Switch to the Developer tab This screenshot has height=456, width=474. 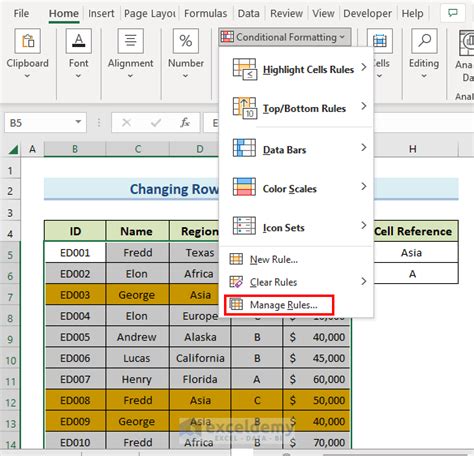click(367, 14)
